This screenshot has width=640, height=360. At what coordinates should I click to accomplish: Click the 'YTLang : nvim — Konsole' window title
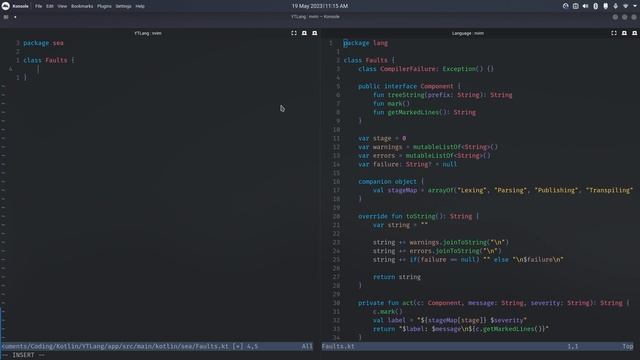tap(315, 17)
